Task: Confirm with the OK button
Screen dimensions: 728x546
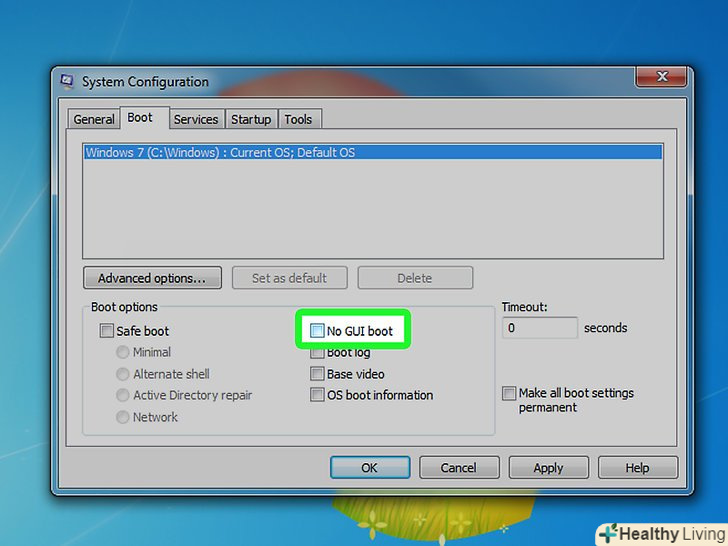Action: pyautogui.click(x=370, y=468)
